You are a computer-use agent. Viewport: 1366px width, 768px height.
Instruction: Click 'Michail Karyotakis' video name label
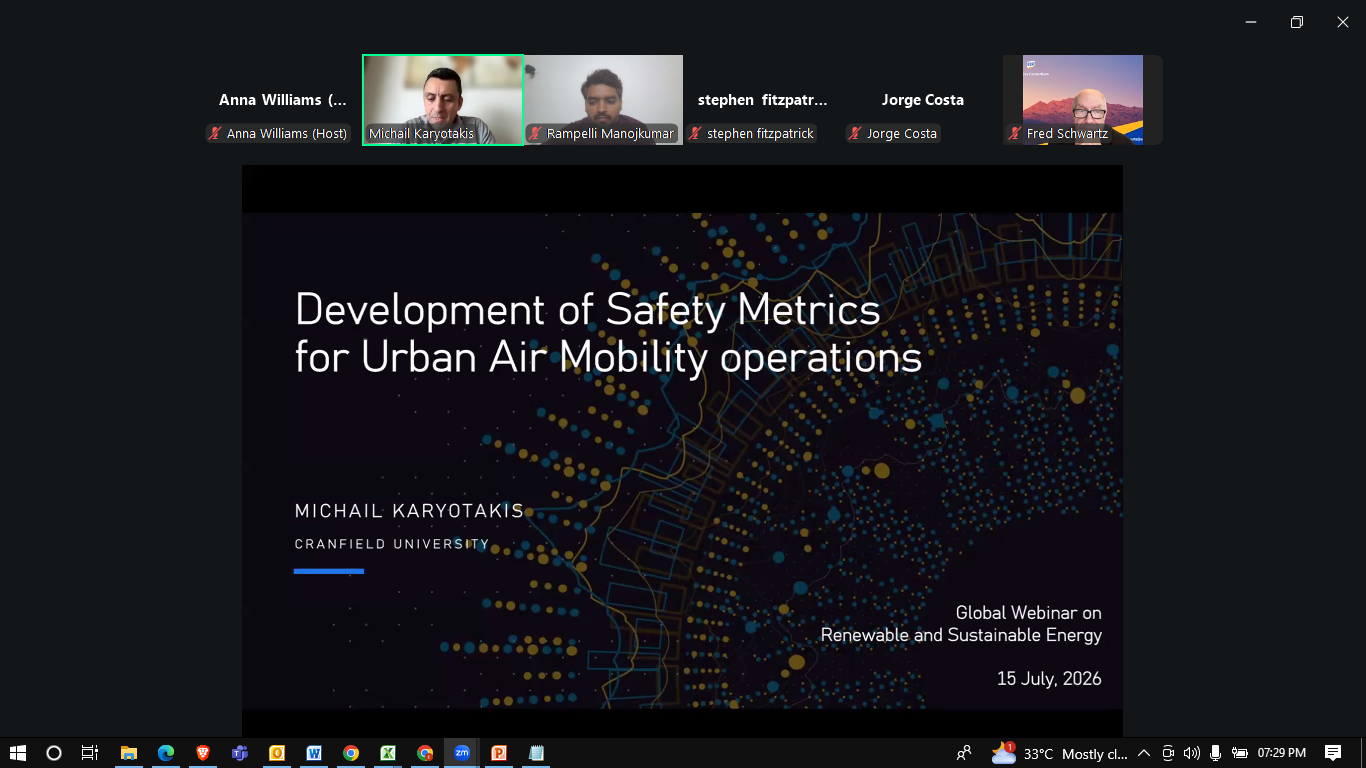pyautogui.click(x=421, y=133)
